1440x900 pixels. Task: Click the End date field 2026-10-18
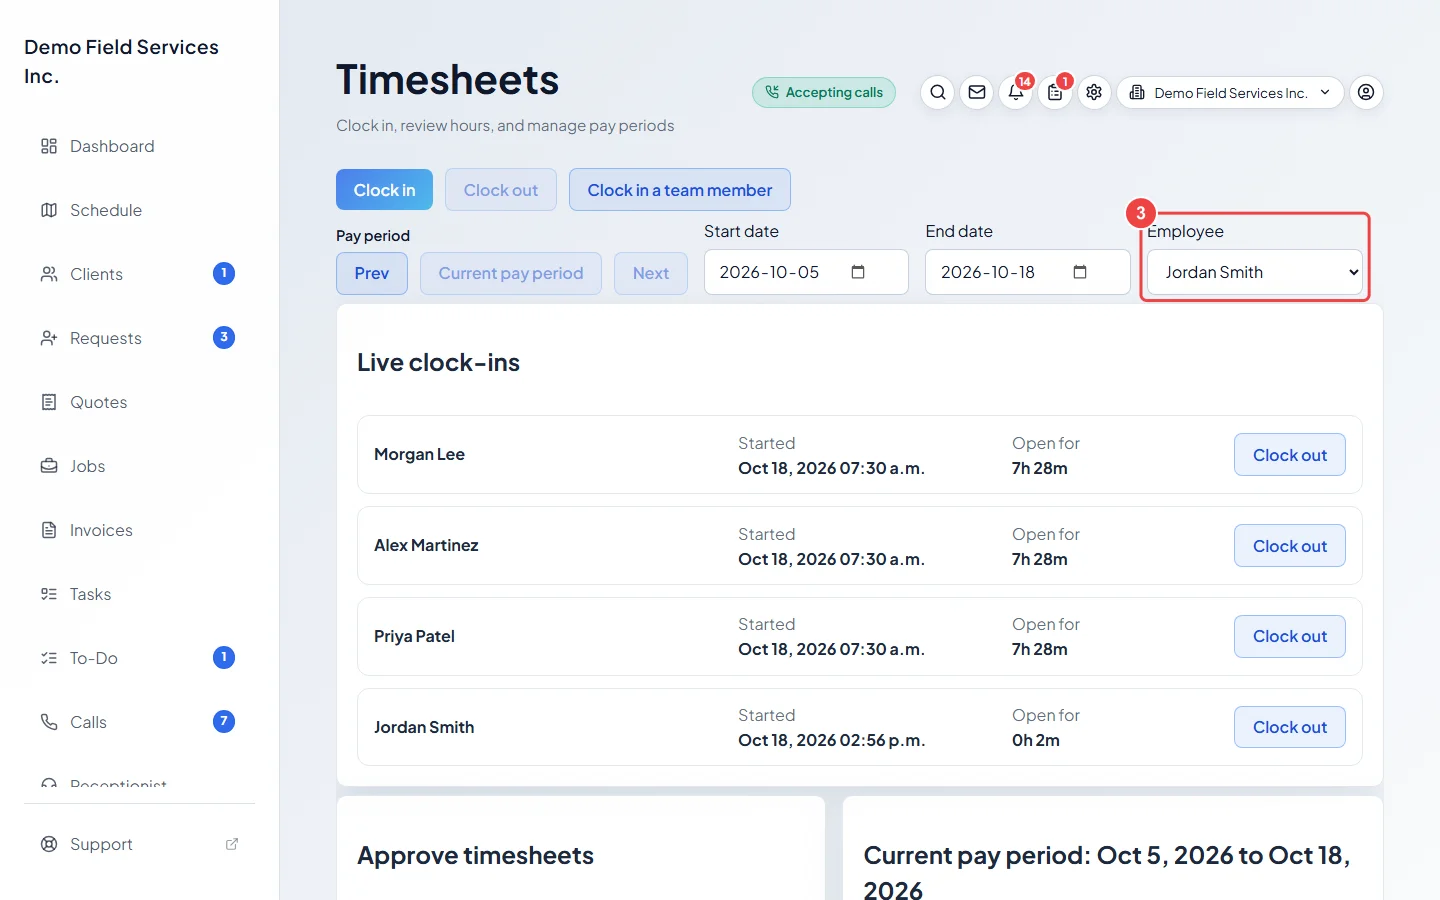tap(1028, 272)
